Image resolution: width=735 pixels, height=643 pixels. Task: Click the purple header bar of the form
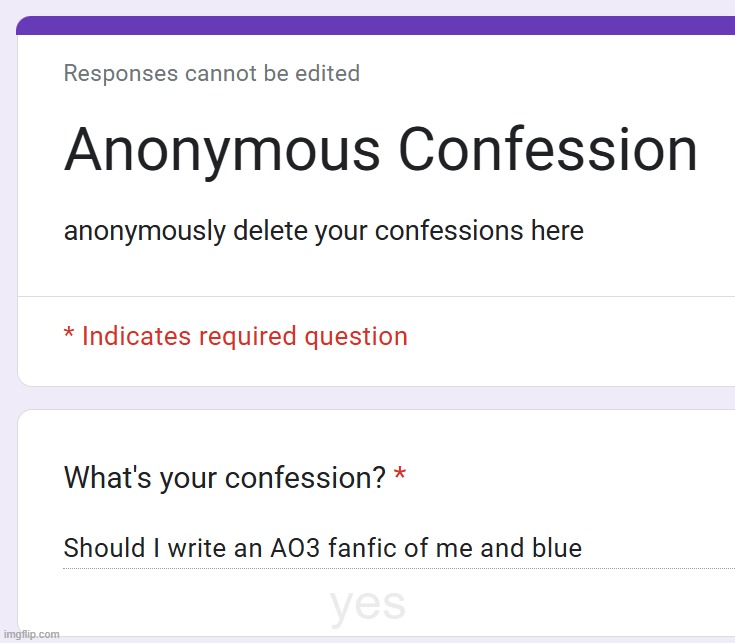(376, 26)
